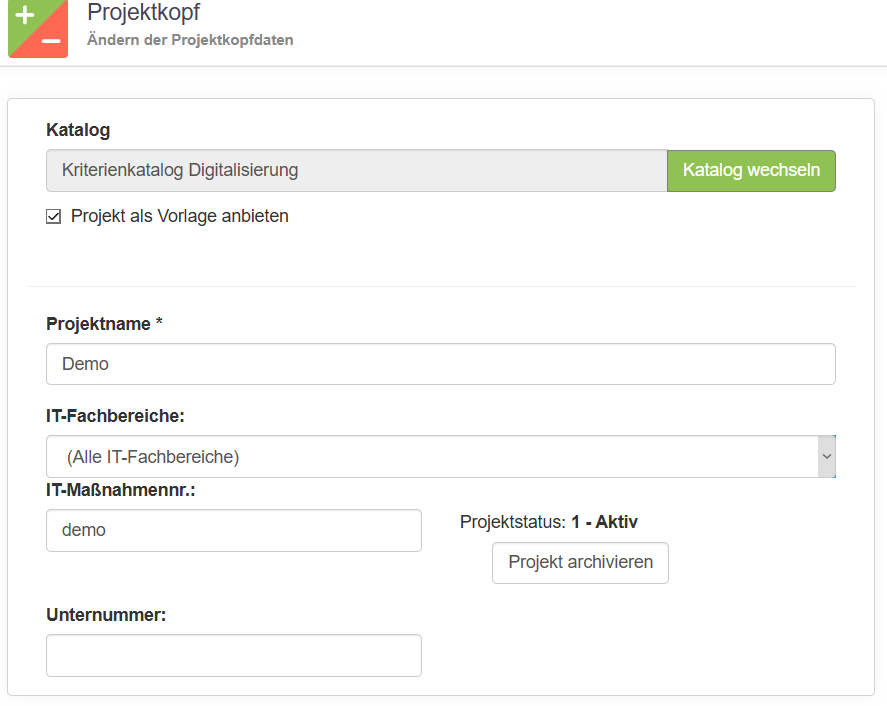Click the 'Projekt als Vorlage anbieten' label text
Screen dimensions: 887x706
(x=179, y=216)
